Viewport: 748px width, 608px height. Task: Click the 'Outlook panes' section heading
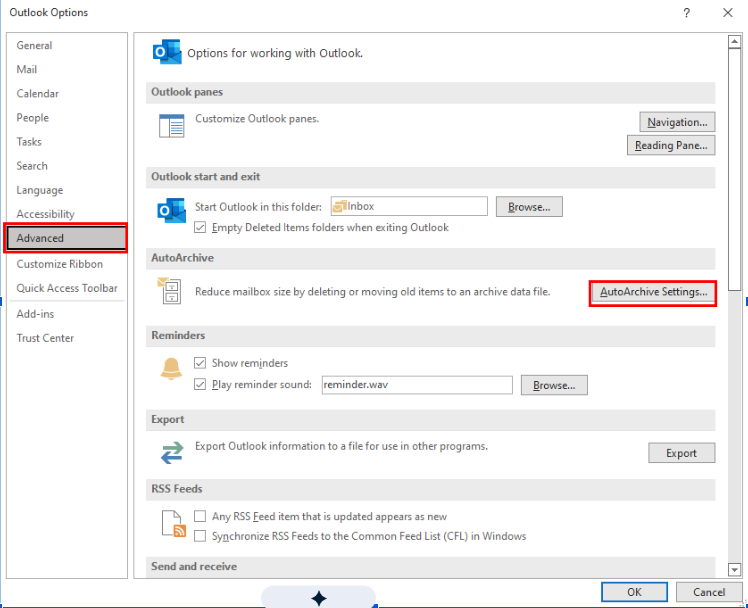tap(187, 92)
